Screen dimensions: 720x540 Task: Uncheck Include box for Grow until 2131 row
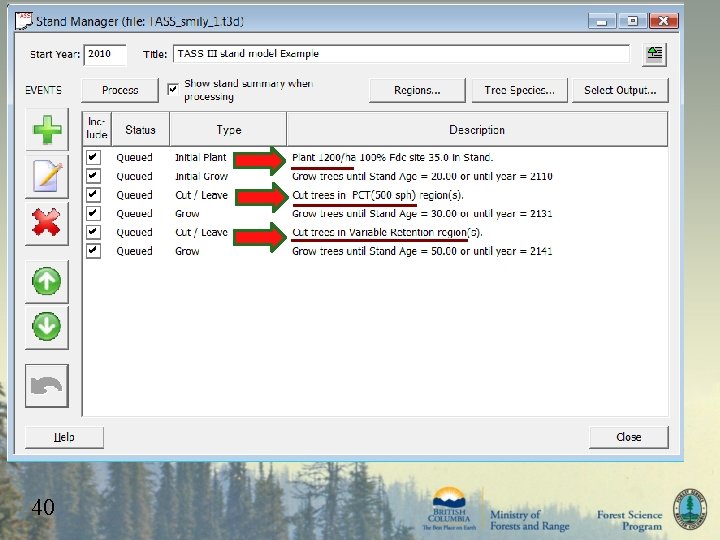click(93, 214)
